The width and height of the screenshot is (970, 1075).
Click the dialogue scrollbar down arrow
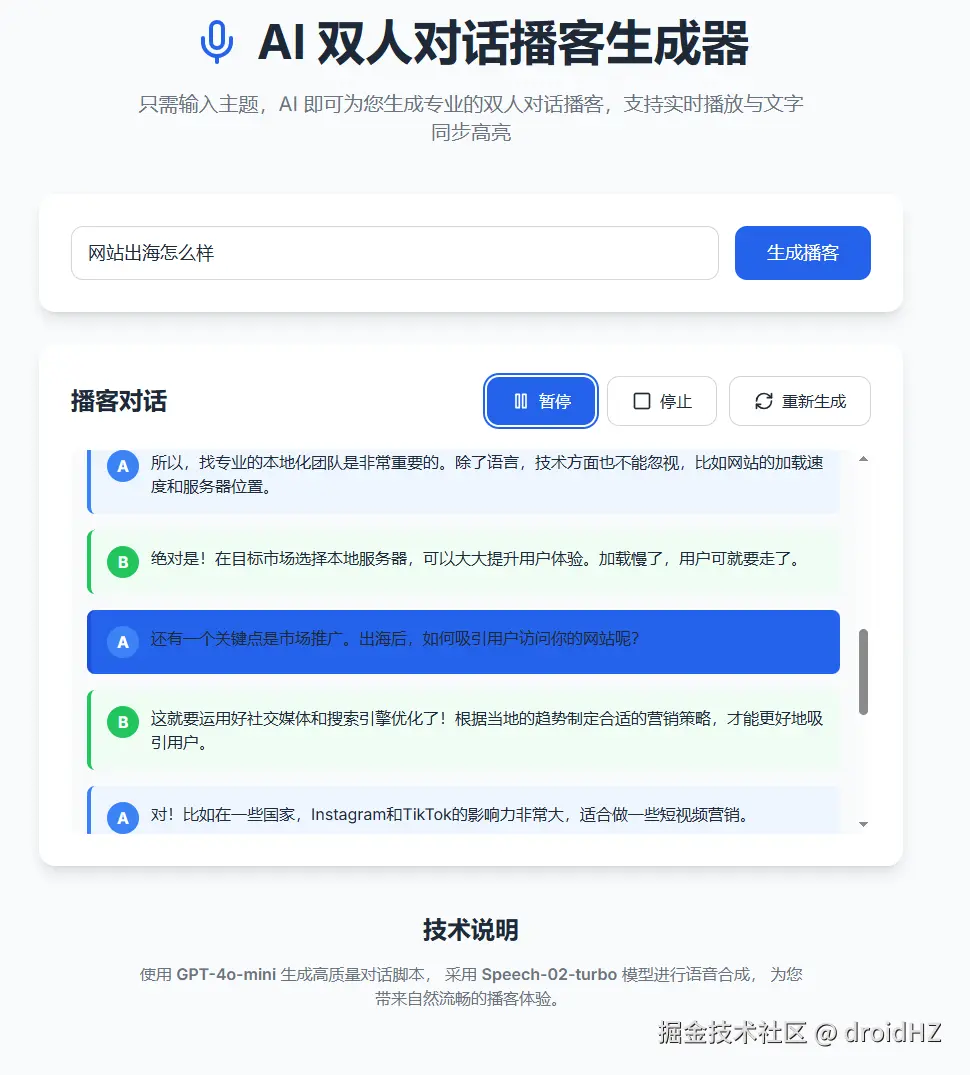click(864, 824)
